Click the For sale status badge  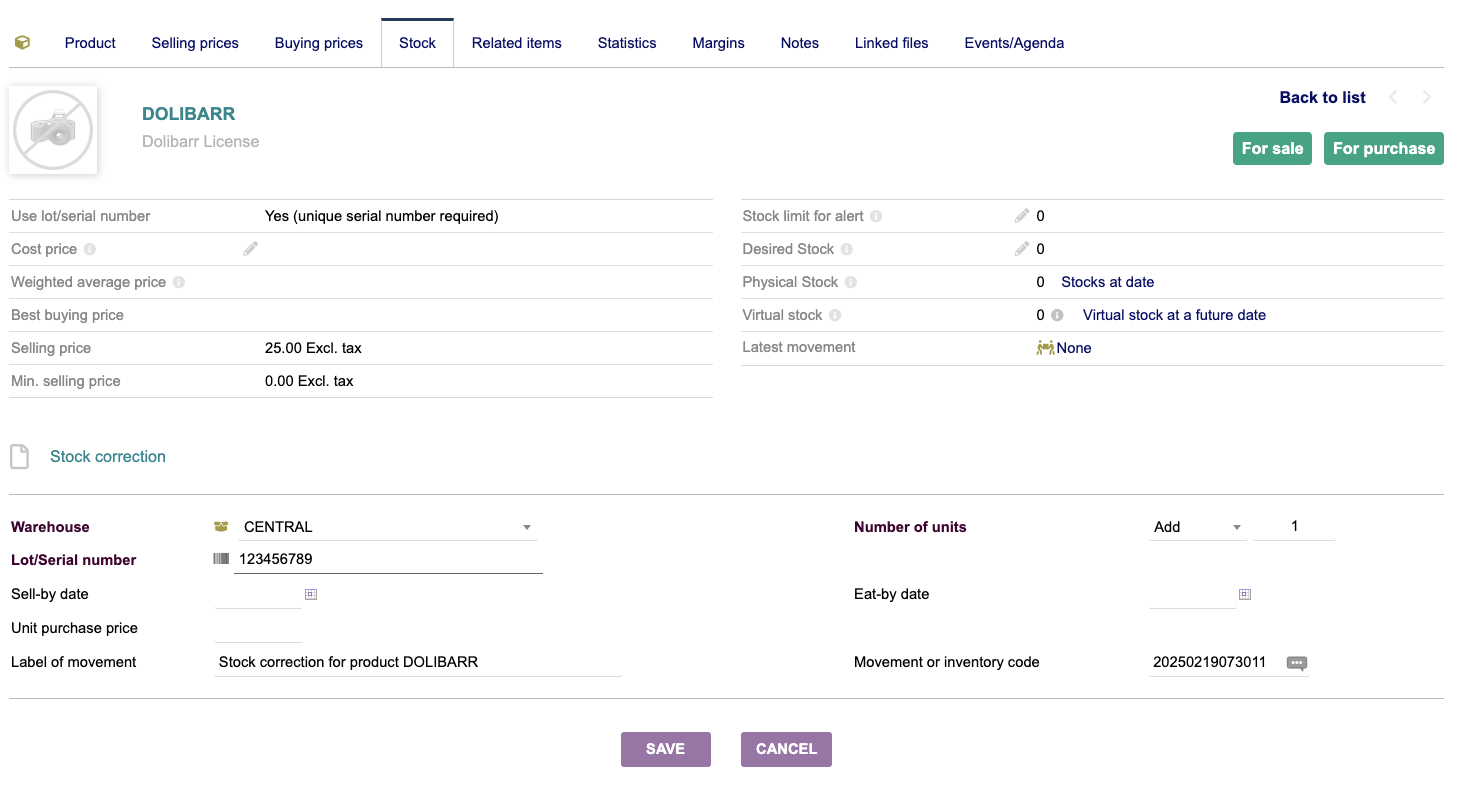click(x=1272, y=148)
